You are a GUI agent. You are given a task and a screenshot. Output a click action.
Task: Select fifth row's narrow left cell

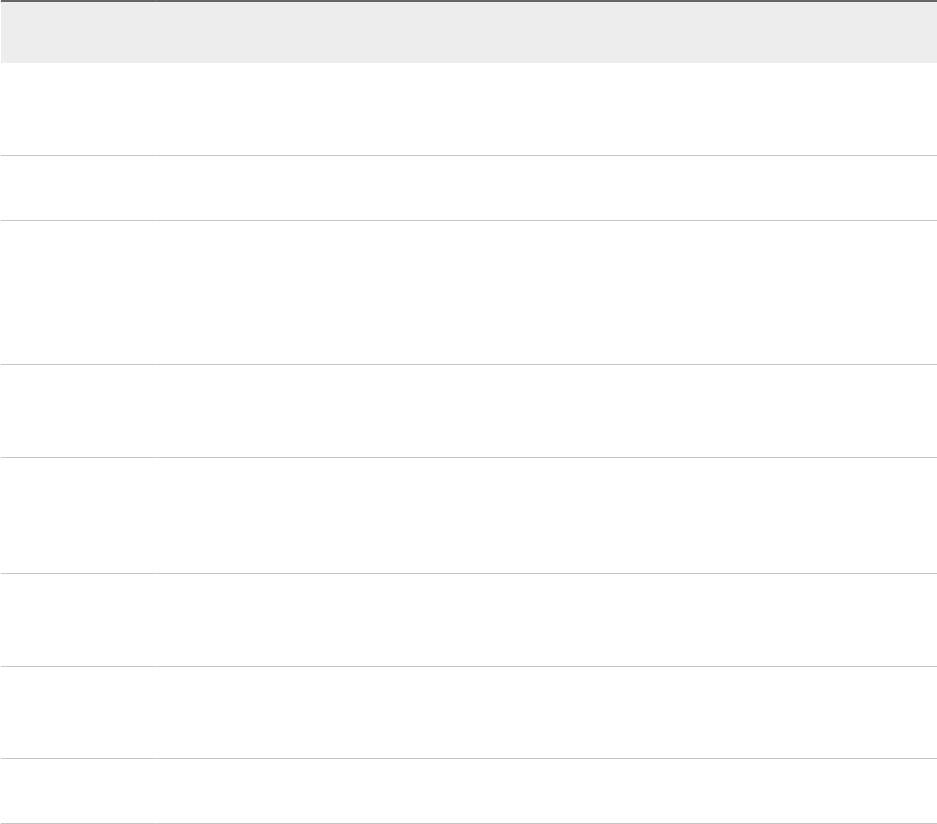(78, 515)
